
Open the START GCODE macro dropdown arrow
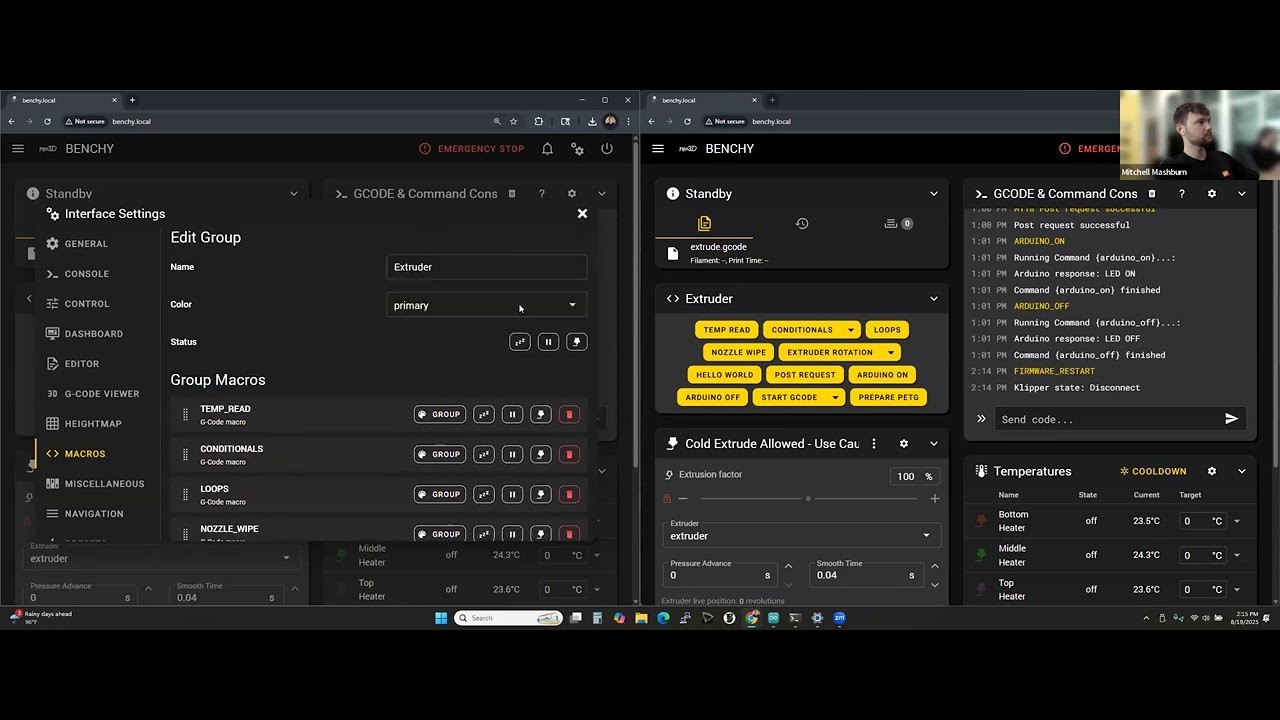834,397
